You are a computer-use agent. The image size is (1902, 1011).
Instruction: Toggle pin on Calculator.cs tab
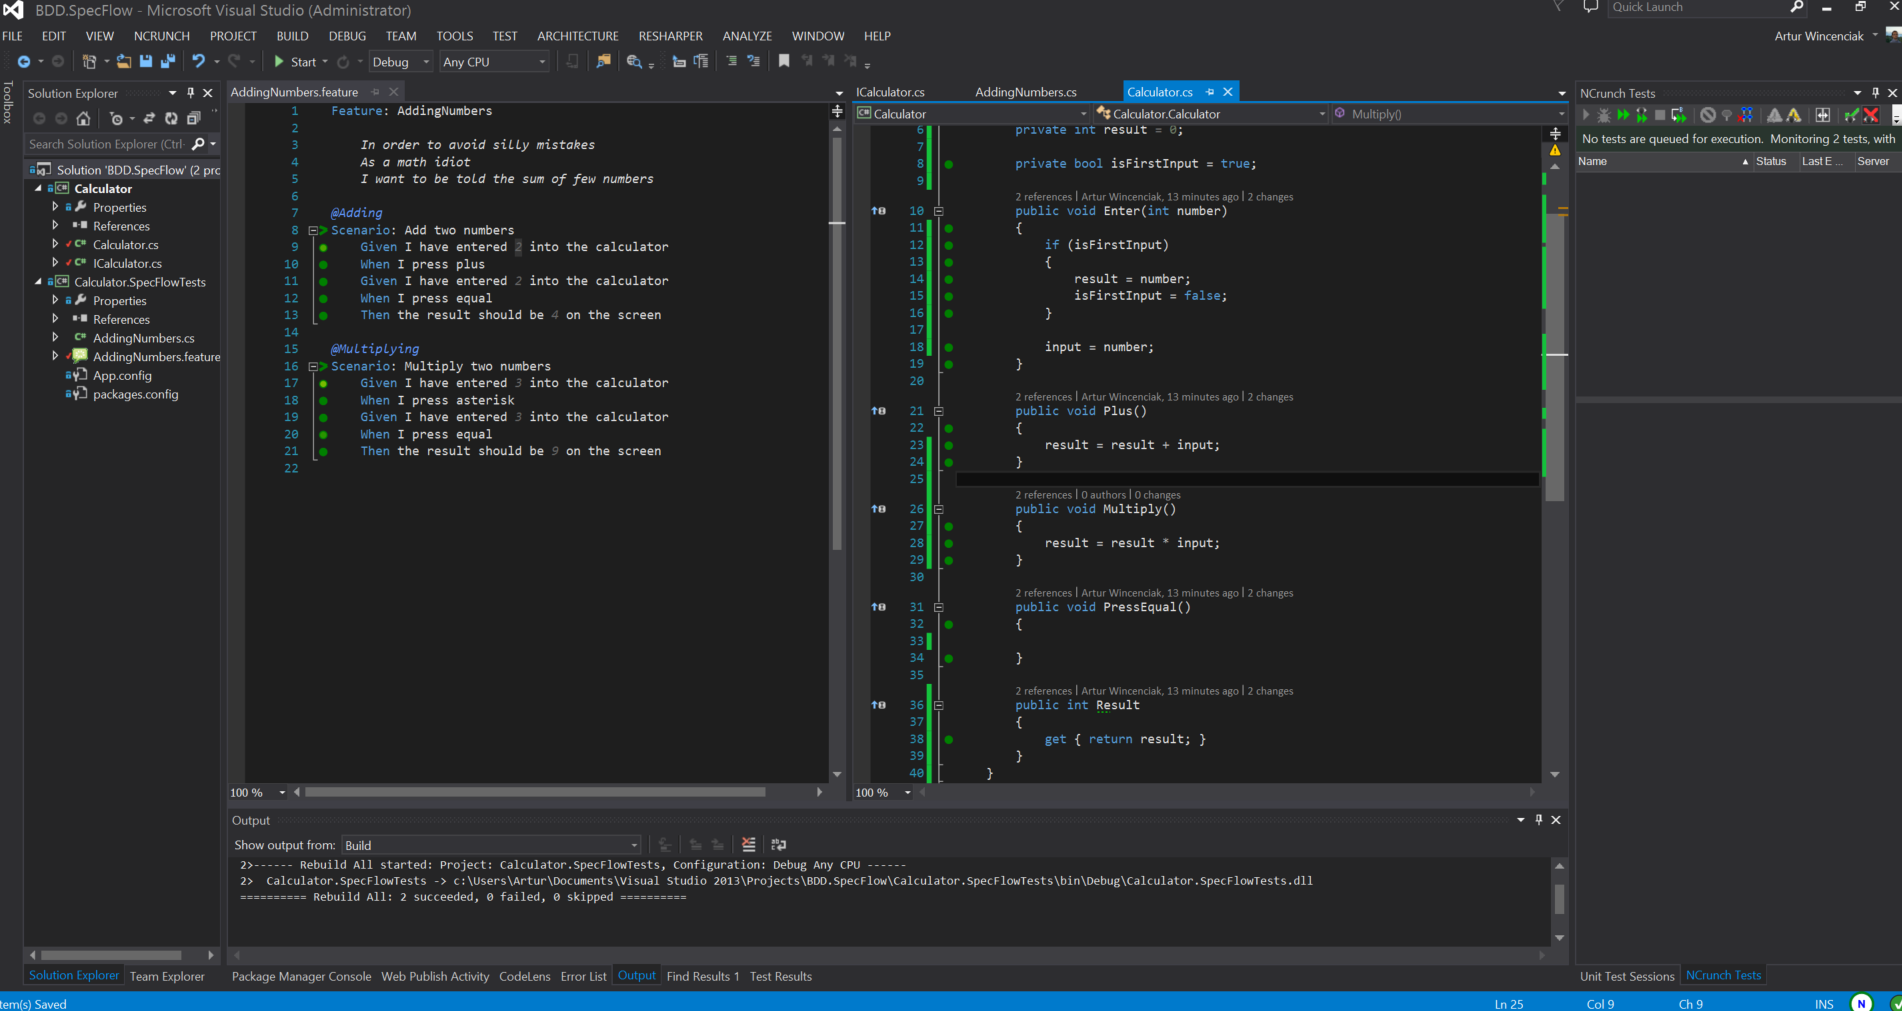point(1210,92)
